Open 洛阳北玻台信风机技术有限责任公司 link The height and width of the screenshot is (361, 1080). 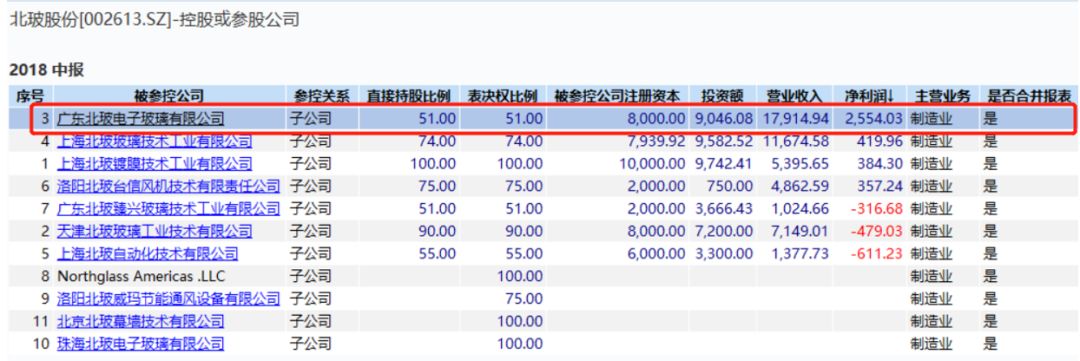(169, 186)
